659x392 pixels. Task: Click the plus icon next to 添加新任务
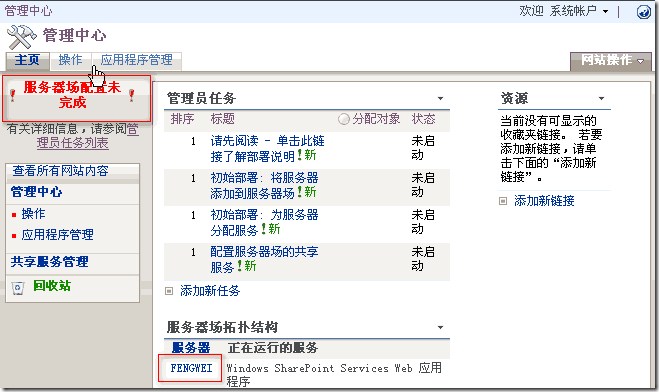169,291
